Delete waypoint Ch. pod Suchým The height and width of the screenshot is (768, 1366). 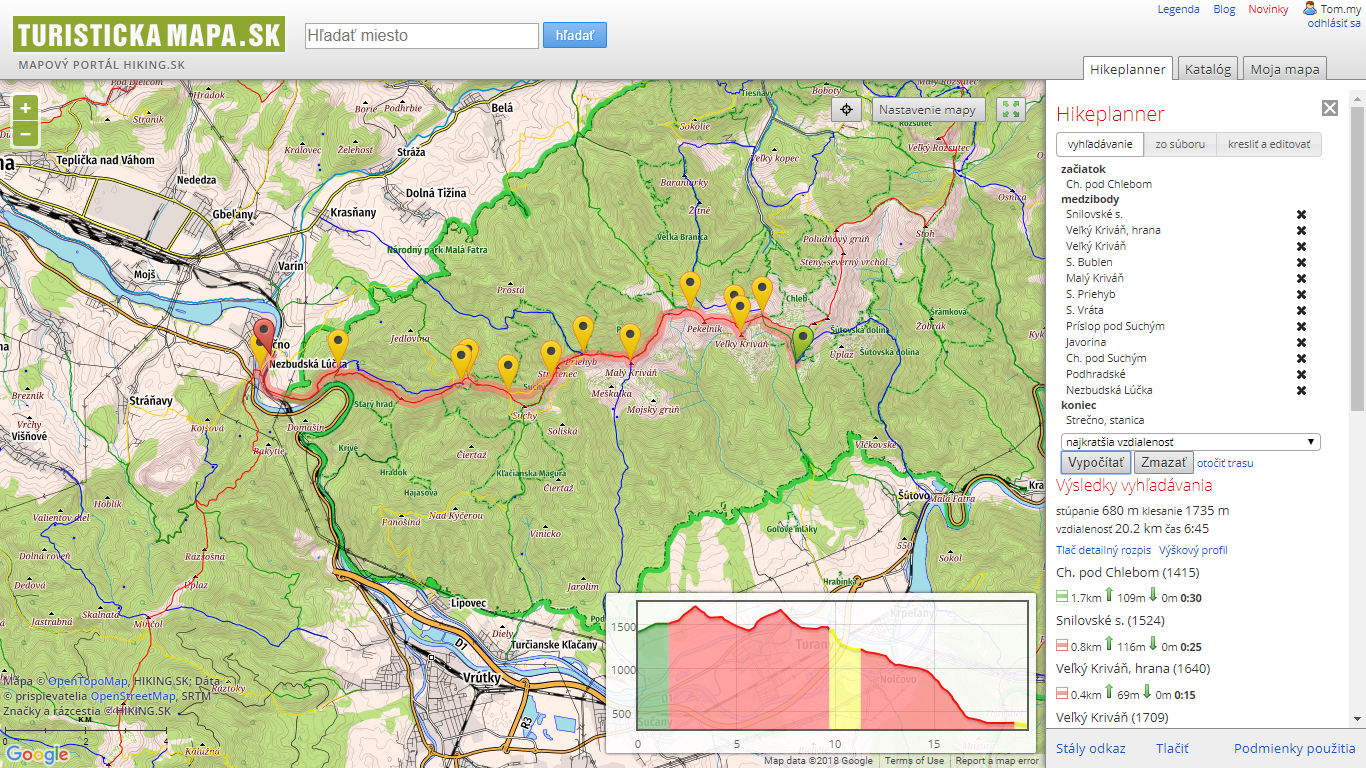pyautogui.click(x=1301, y=358)
